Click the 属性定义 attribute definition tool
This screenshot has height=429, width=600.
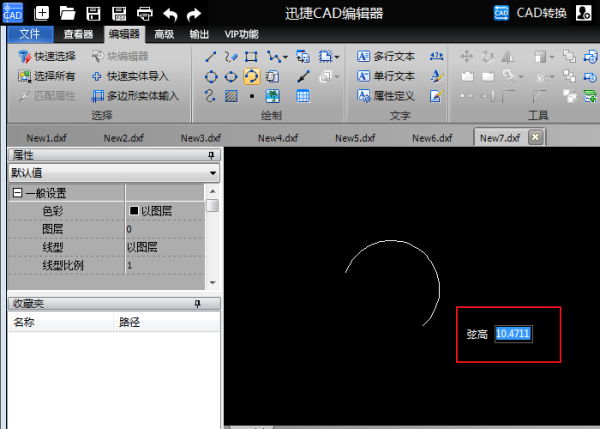(x=386, y=95)
